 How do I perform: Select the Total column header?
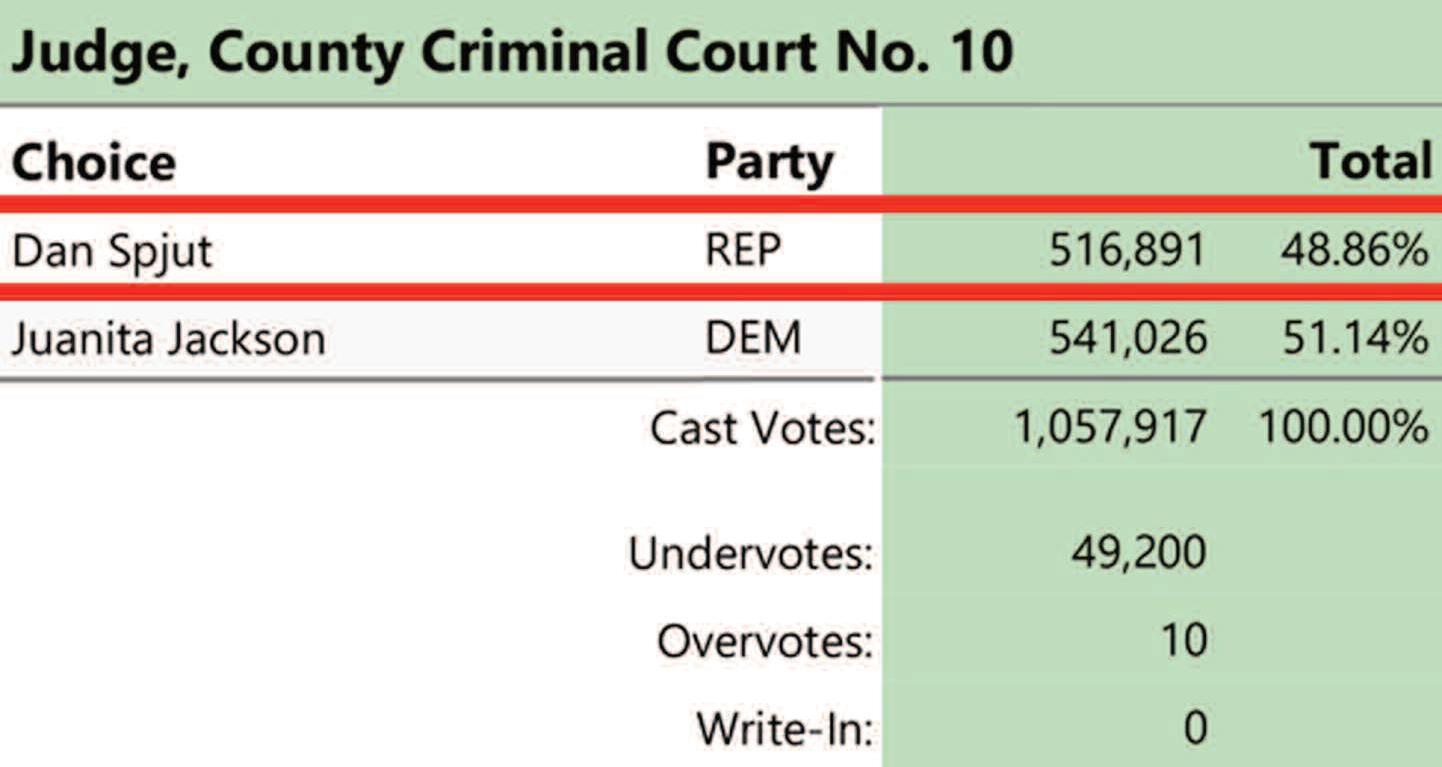click(x=1371, y=162)
